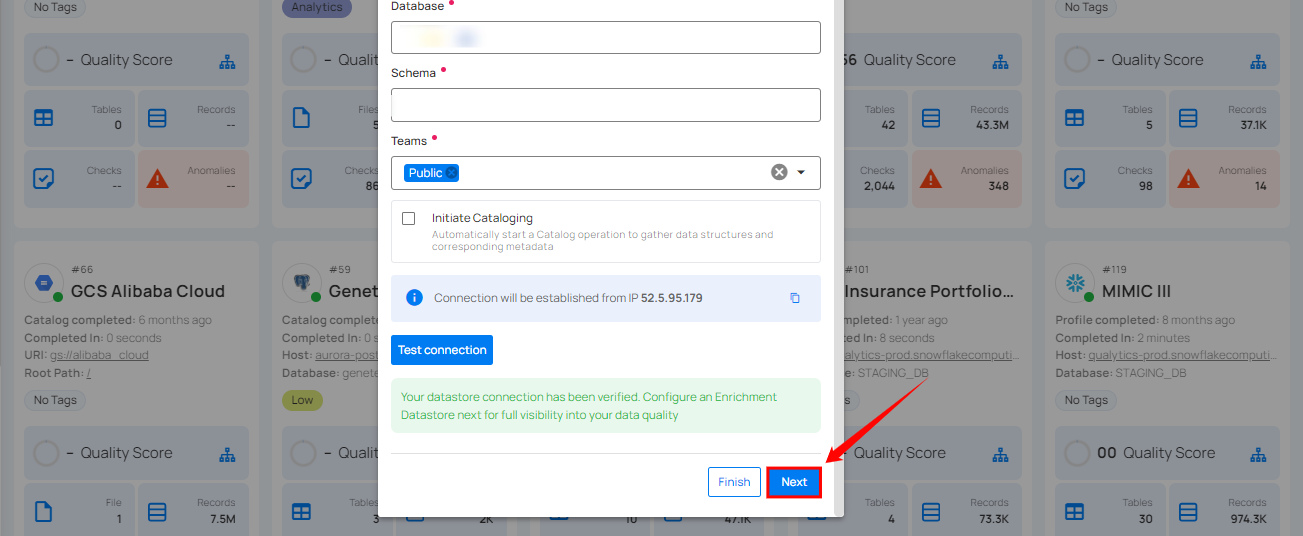Screen dimensions: 1303x536
Task: Focus the Database input field
Action: [x=605, y=38]
